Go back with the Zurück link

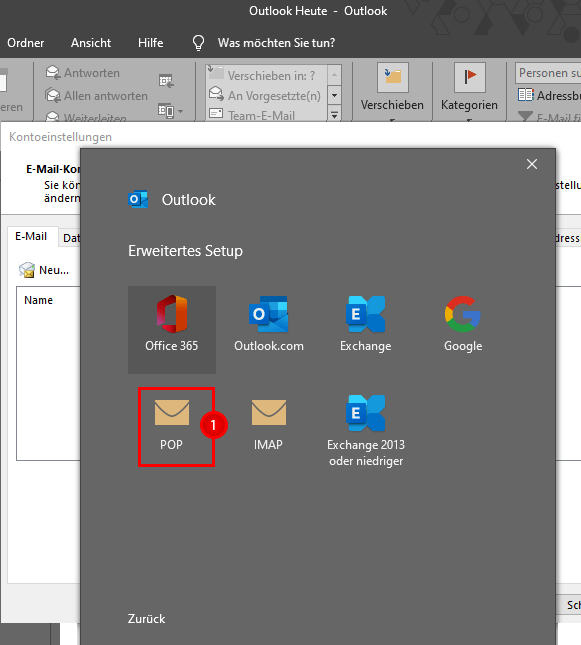[146, 619]
